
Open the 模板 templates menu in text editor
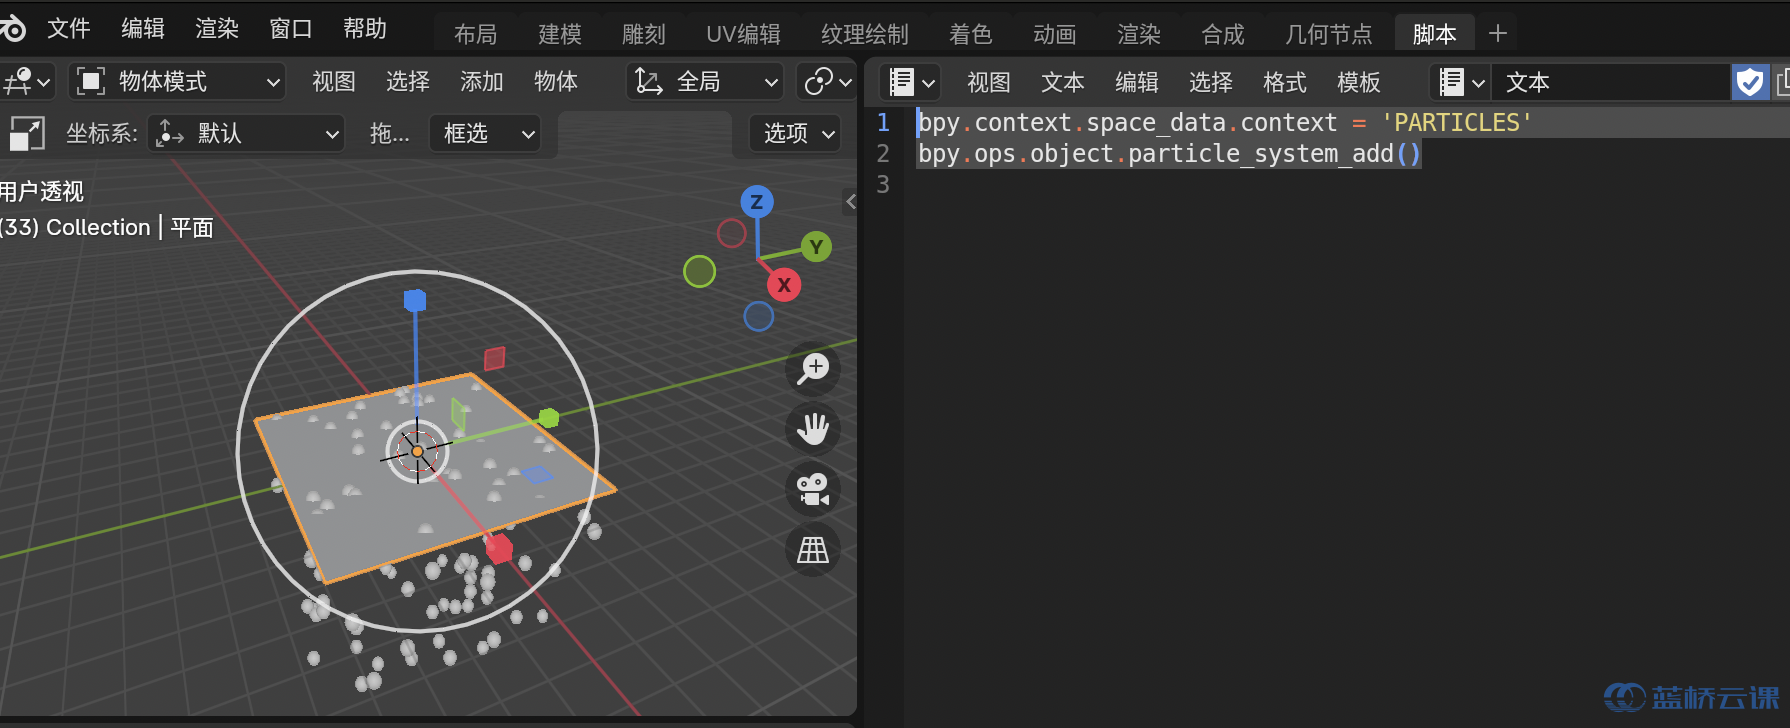click(1358, 82)
